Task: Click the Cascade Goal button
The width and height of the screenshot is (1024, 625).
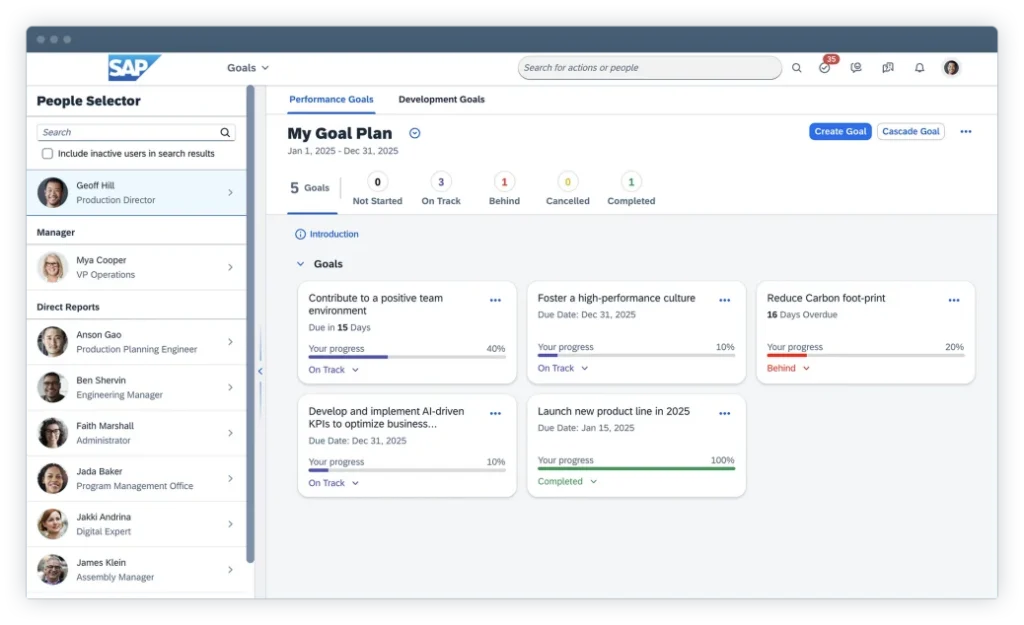Action: tap(910, 132)
